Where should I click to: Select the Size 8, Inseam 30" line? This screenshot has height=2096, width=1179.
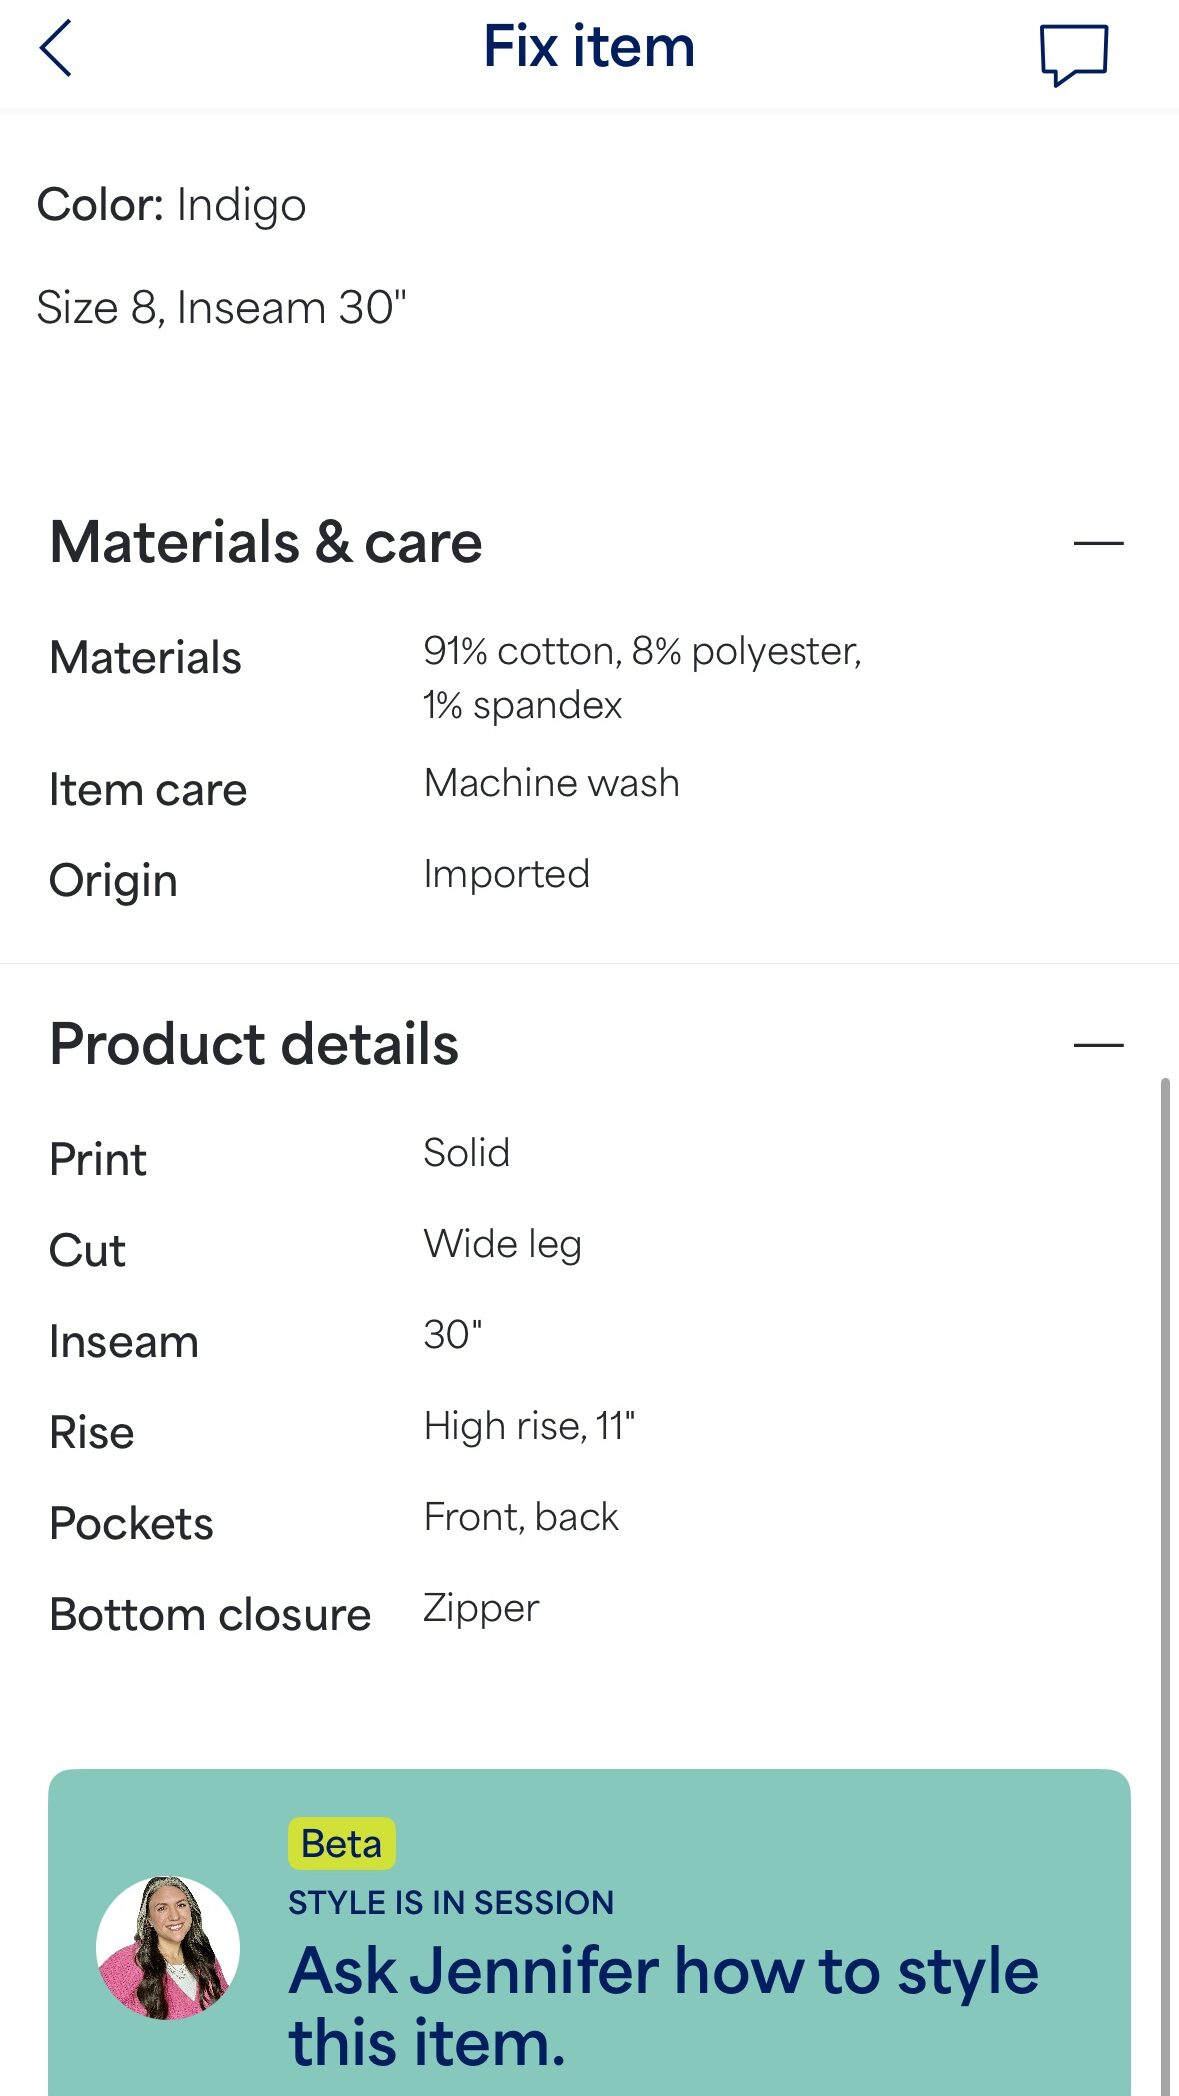[x=221, y=308]
